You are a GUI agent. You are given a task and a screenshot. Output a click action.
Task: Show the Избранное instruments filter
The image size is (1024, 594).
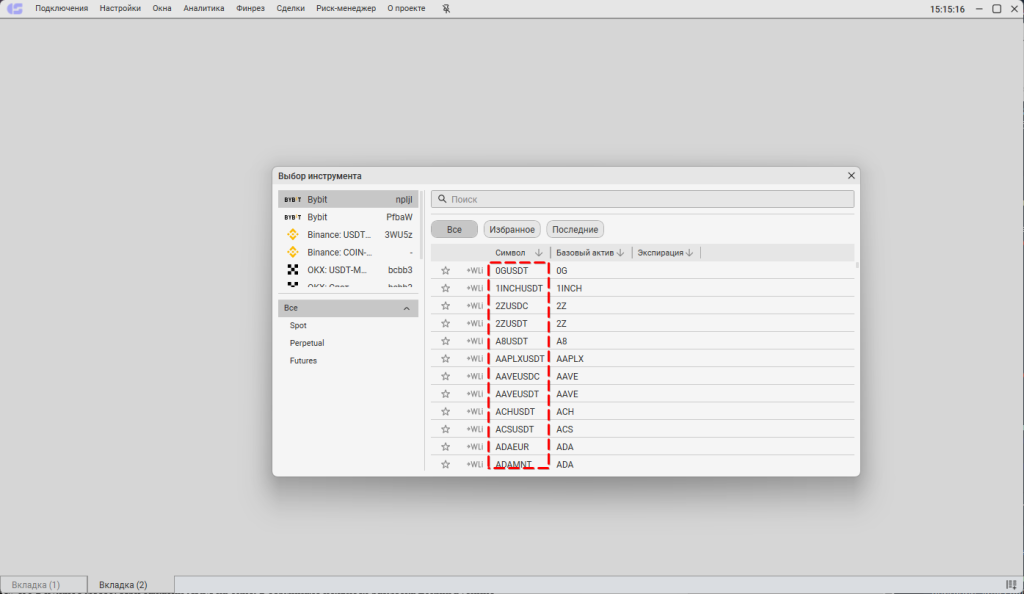pyautogui.click(x=513, y=229)
